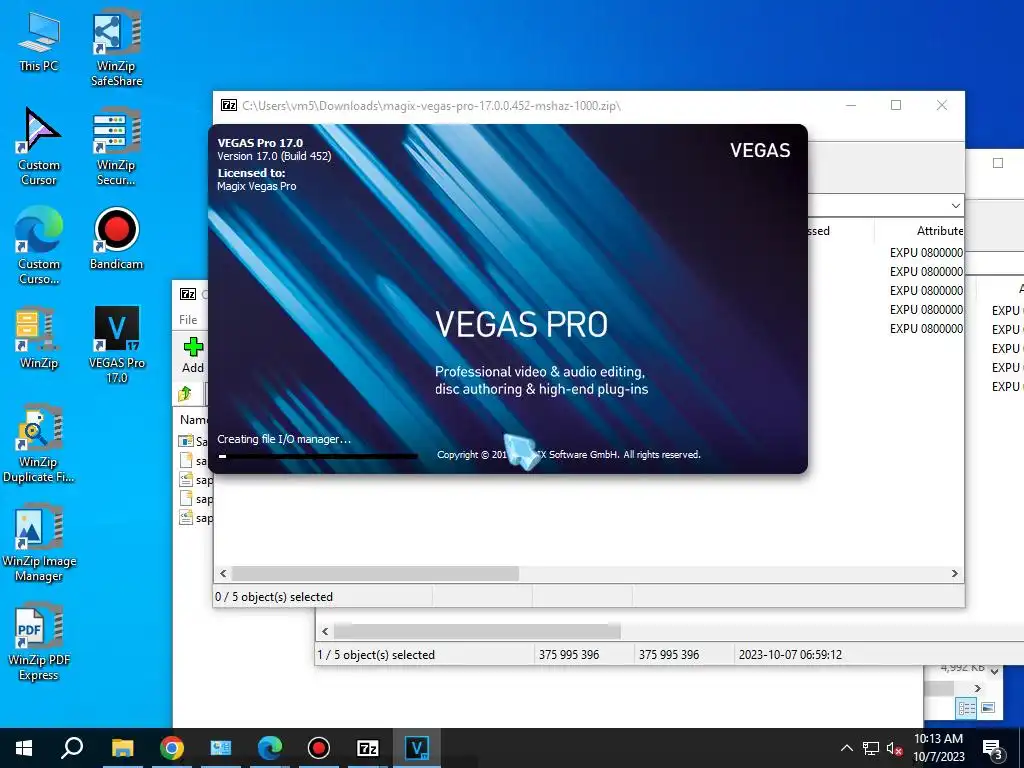Click the date 2023-10-07 06:59:12 status
Viewport: 1024px width, 768px height.
(x=790, y=654)
